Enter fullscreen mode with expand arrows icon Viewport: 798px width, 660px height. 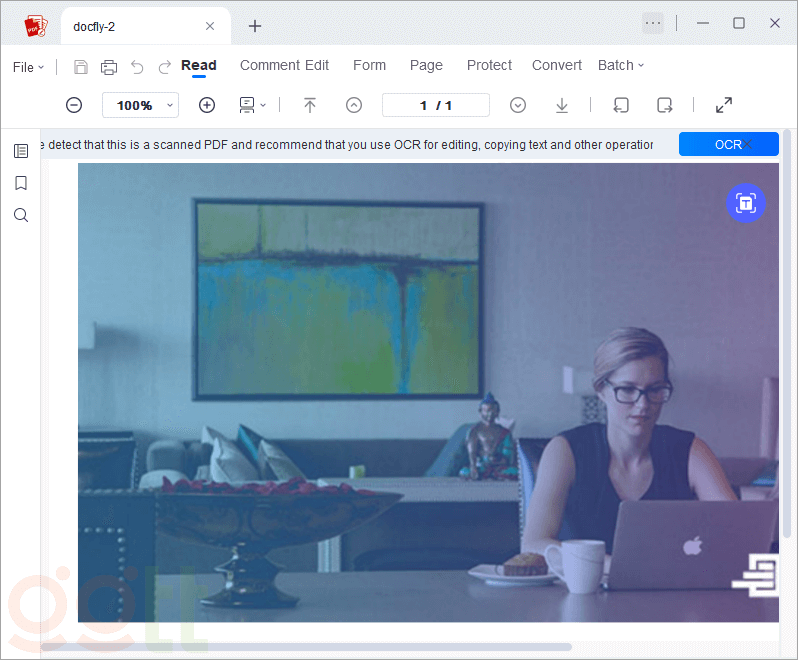(724, 105)
